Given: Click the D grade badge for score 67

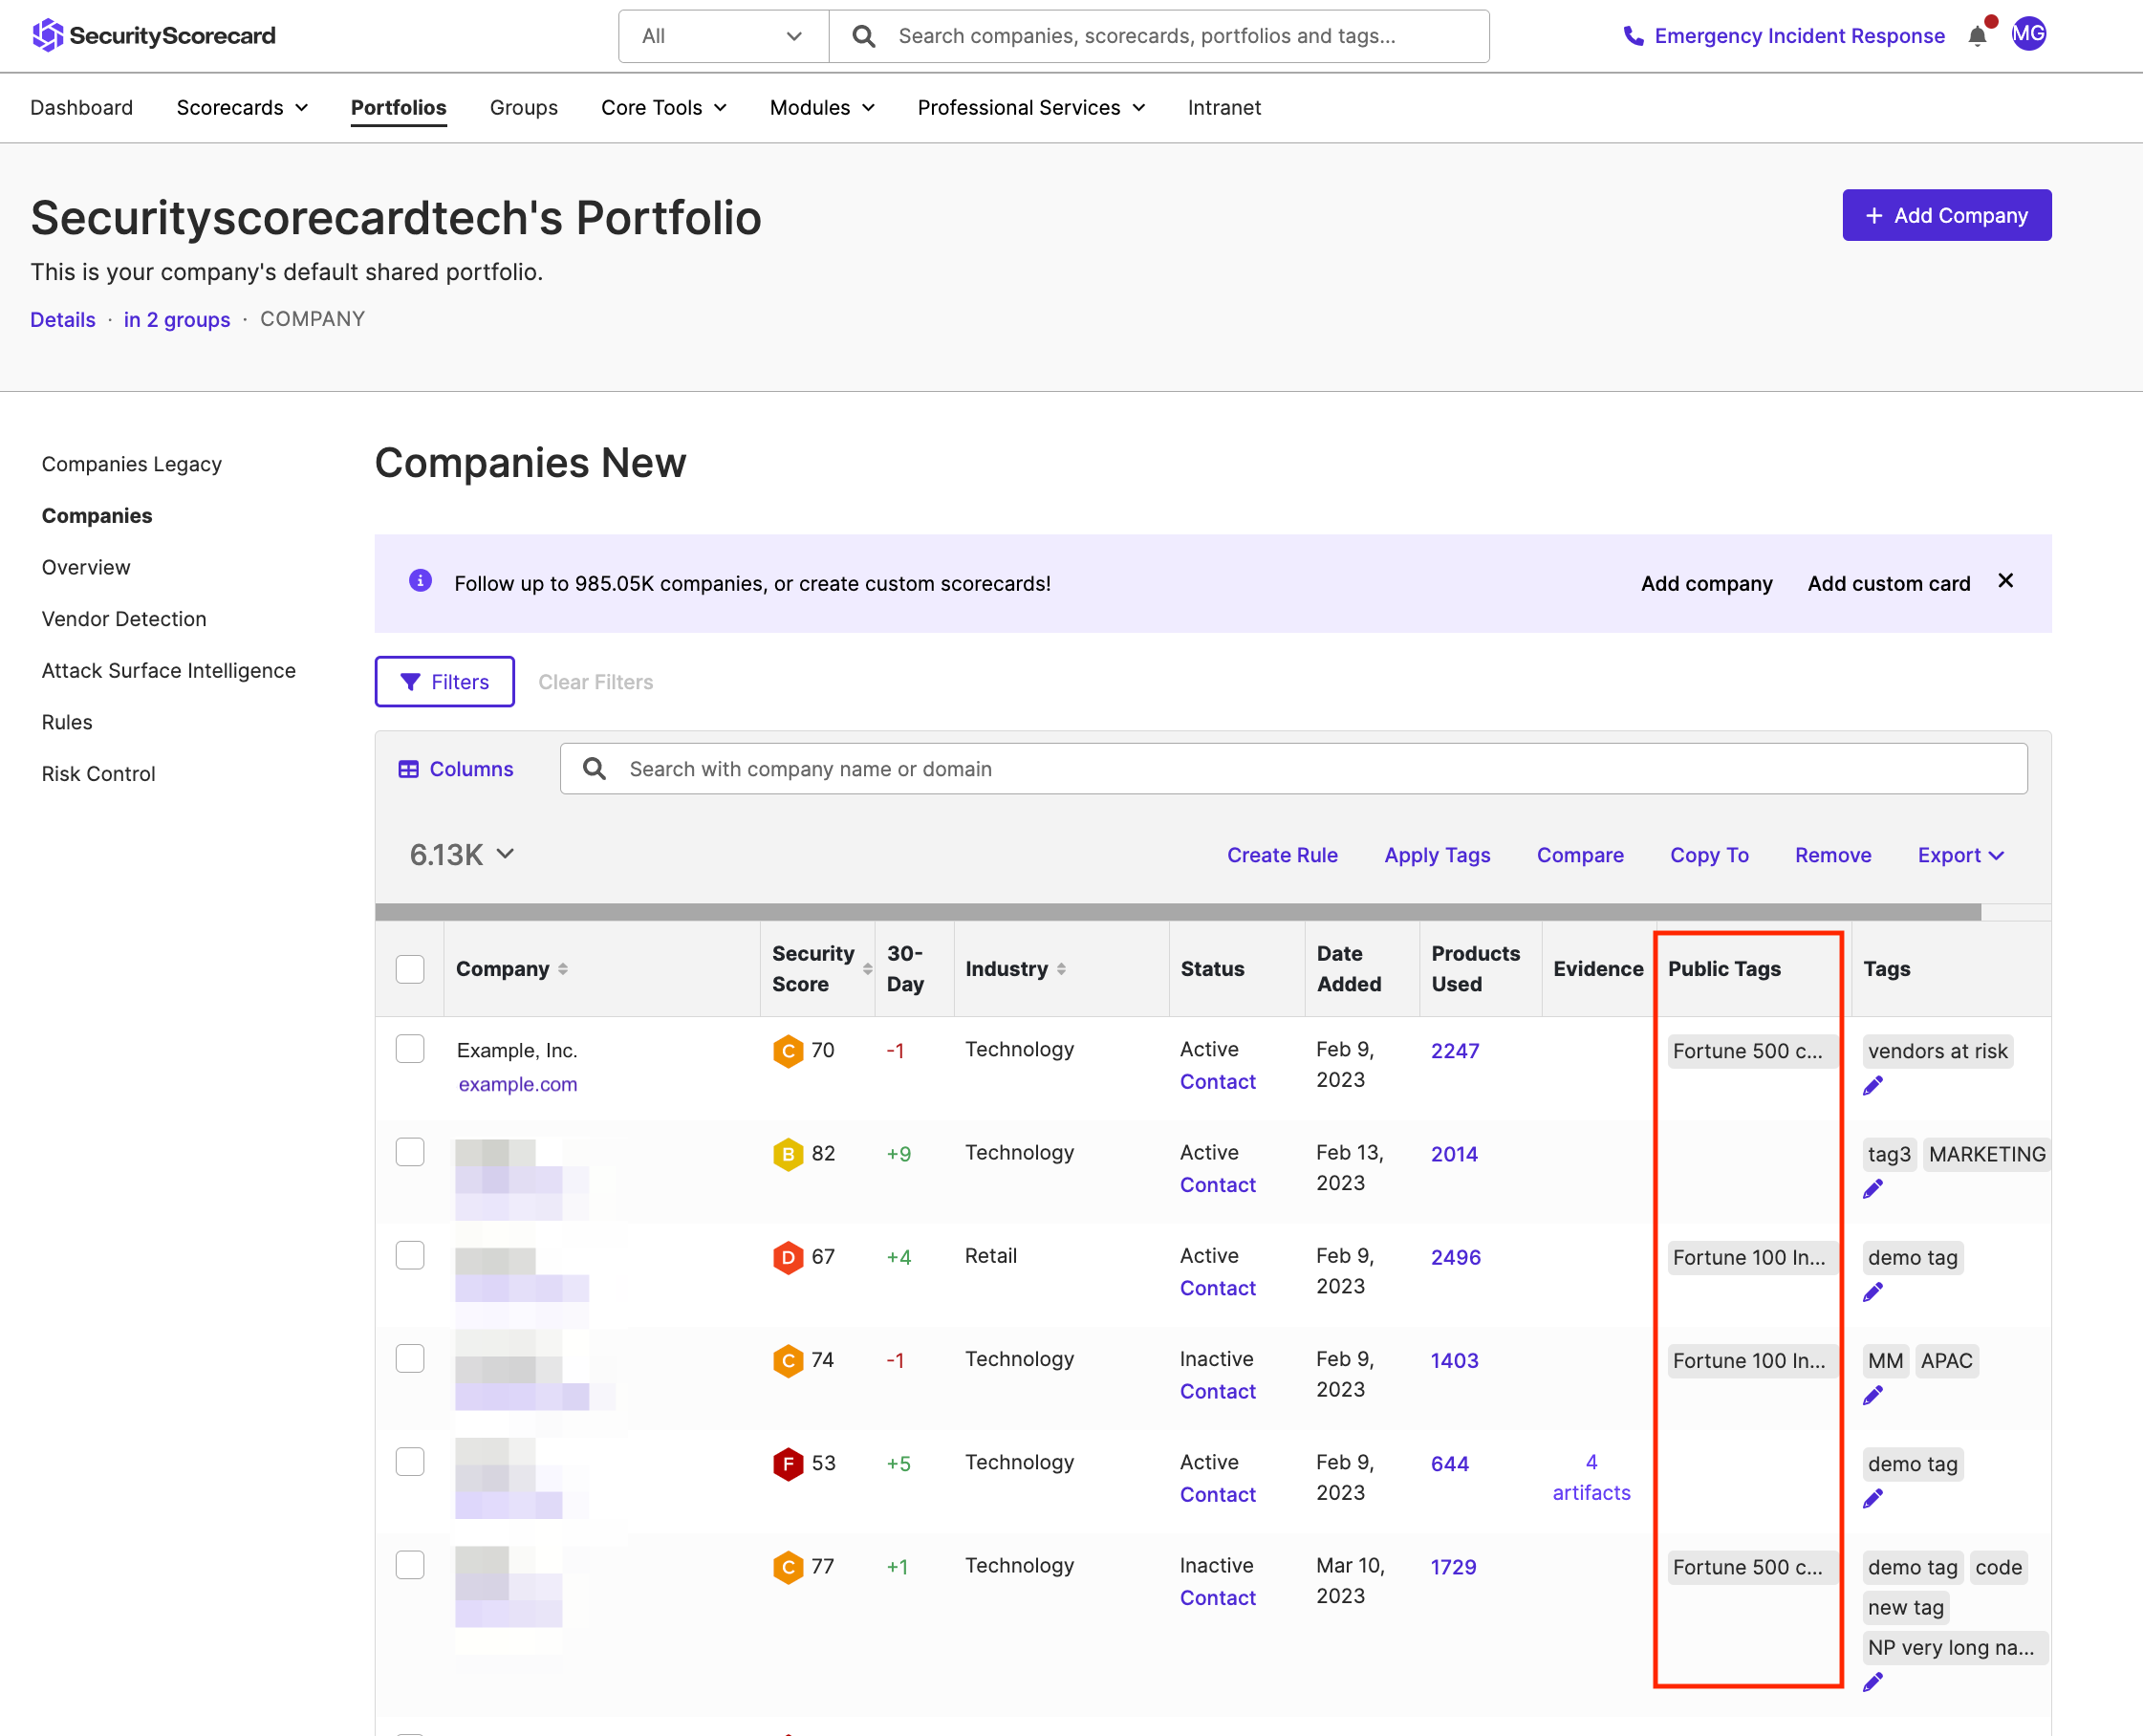Looking at the screenshot, I should (788, 1257).
